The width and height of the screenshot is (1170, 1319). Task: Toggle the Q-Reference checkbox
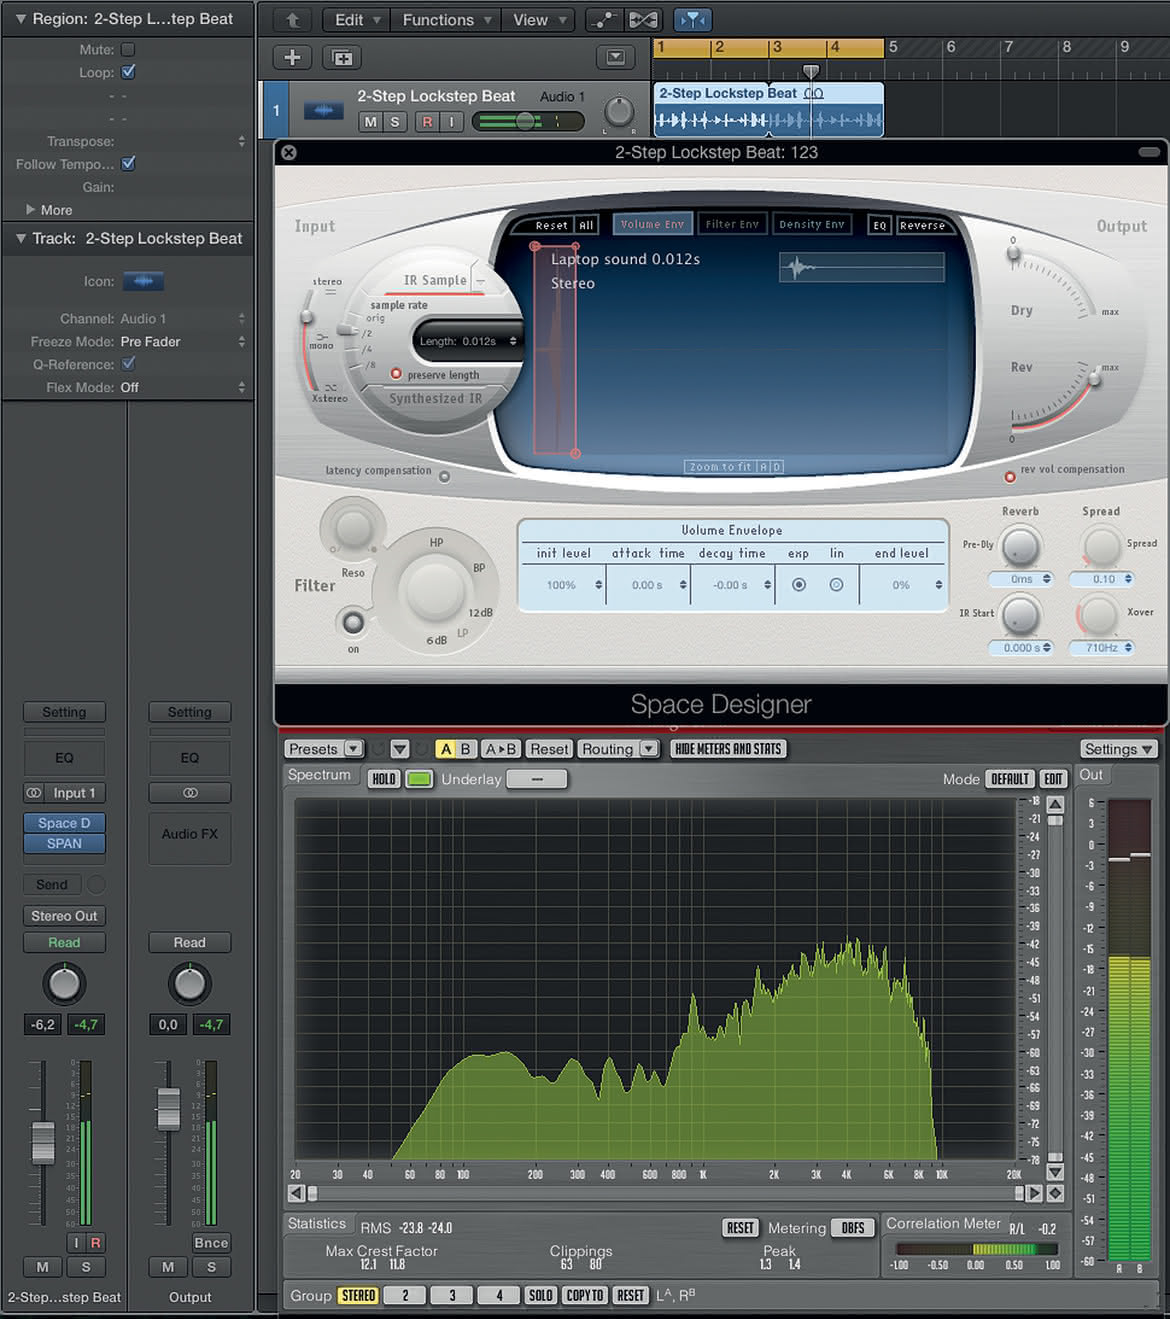click(128, 364)
